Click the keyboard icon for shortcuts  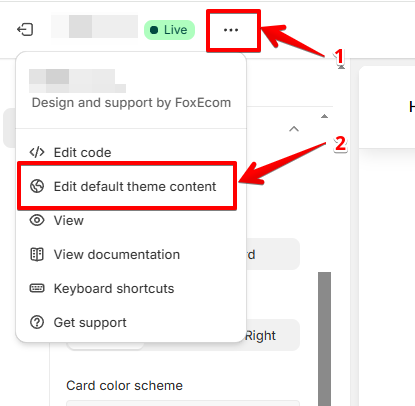[37, 288]
